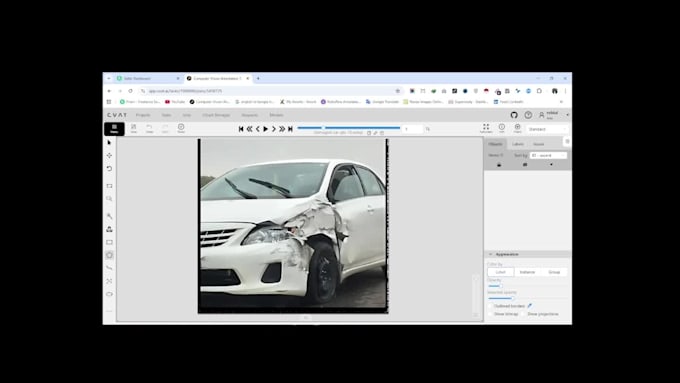Click the Save icon in toolbar
Image resolution: width=680 pixels, height=383 pixels.
click(x=134, y=128)
